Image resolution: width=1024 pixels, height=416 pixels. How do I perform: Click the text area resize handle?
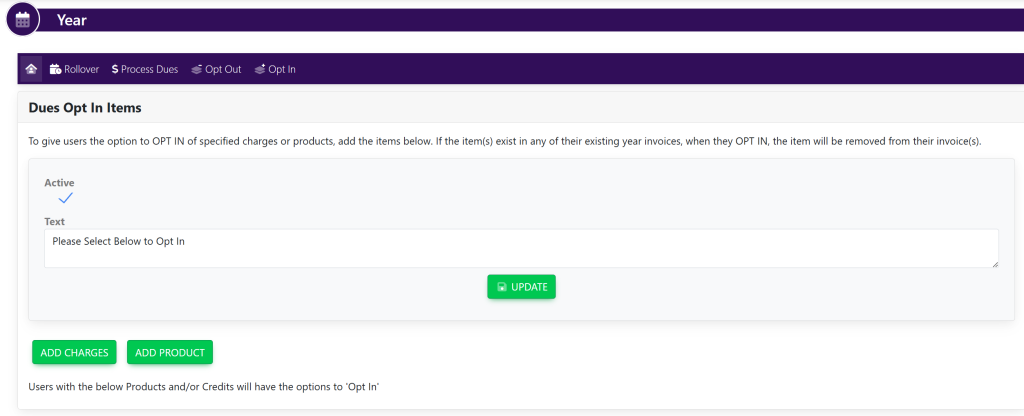pos(994,263)
